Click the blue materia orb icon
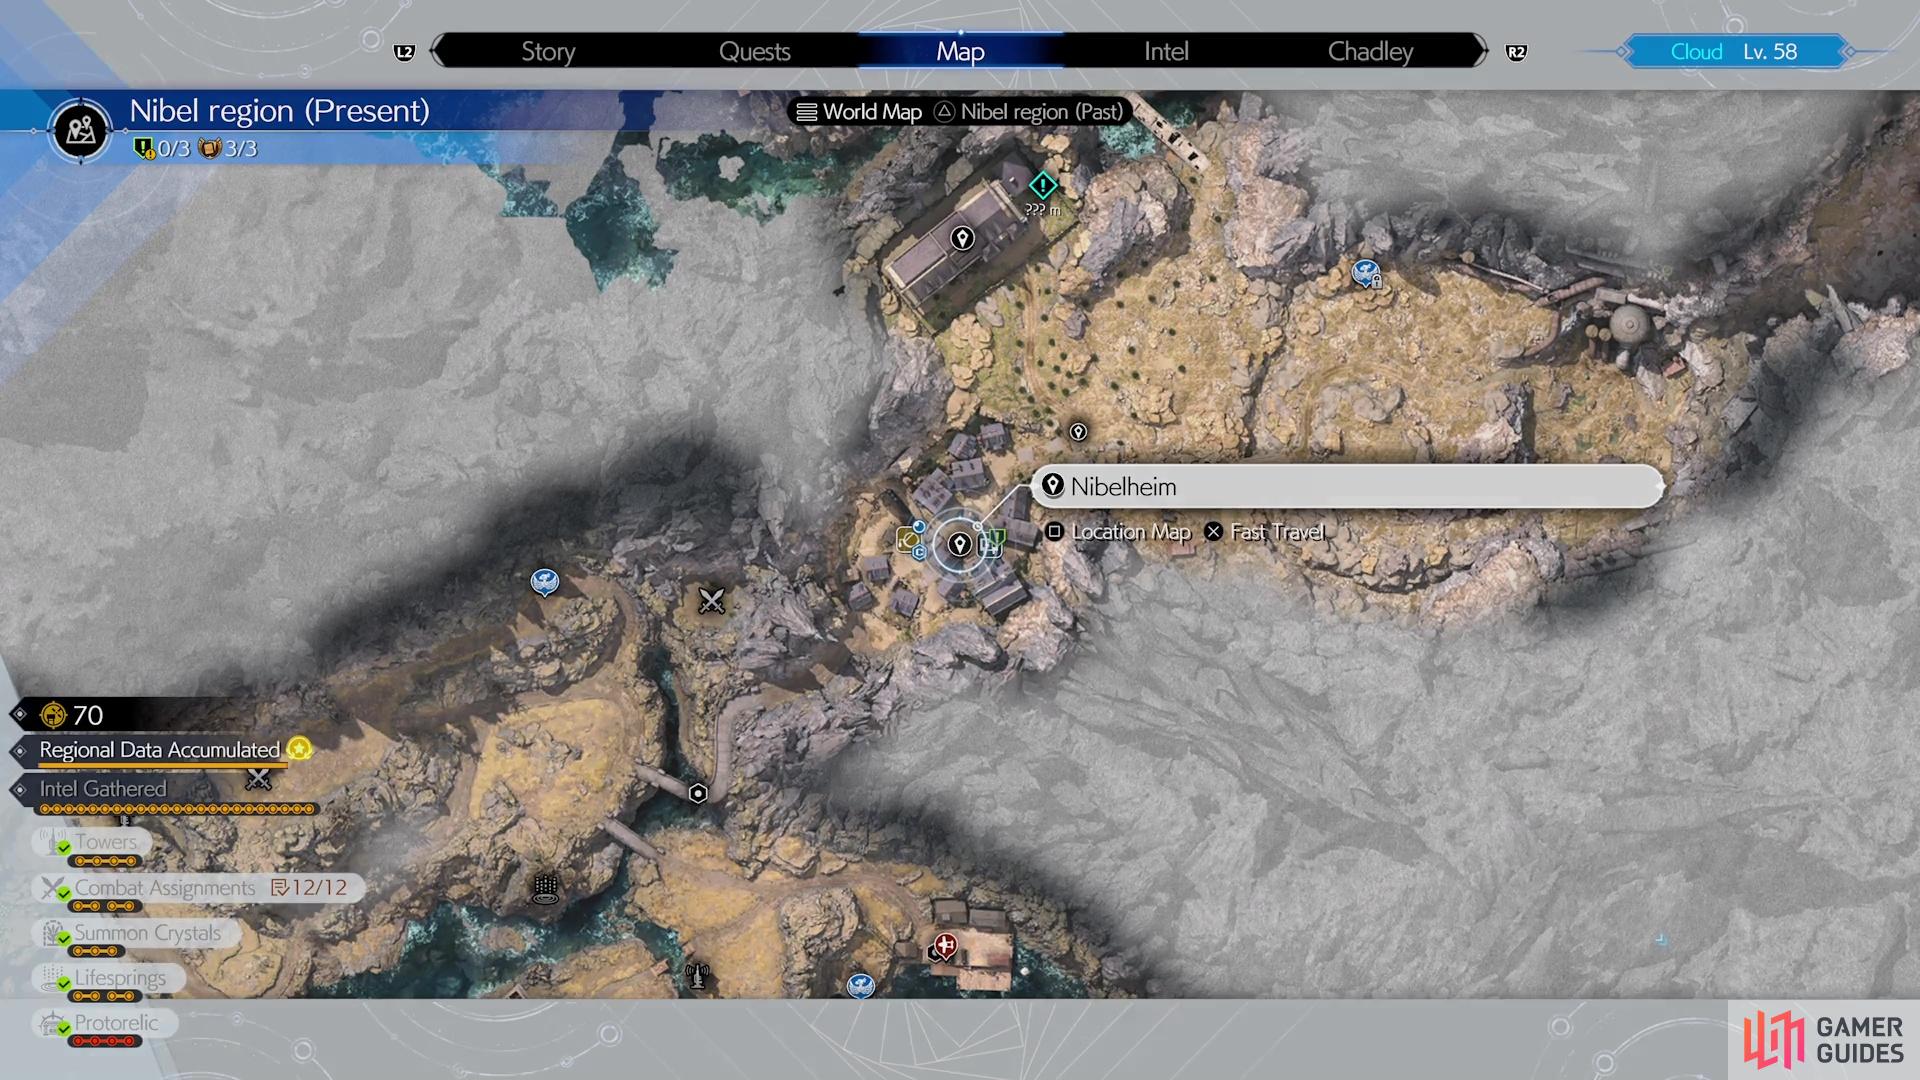This screenshot has height=1080, width=1920. coord(918,527)
